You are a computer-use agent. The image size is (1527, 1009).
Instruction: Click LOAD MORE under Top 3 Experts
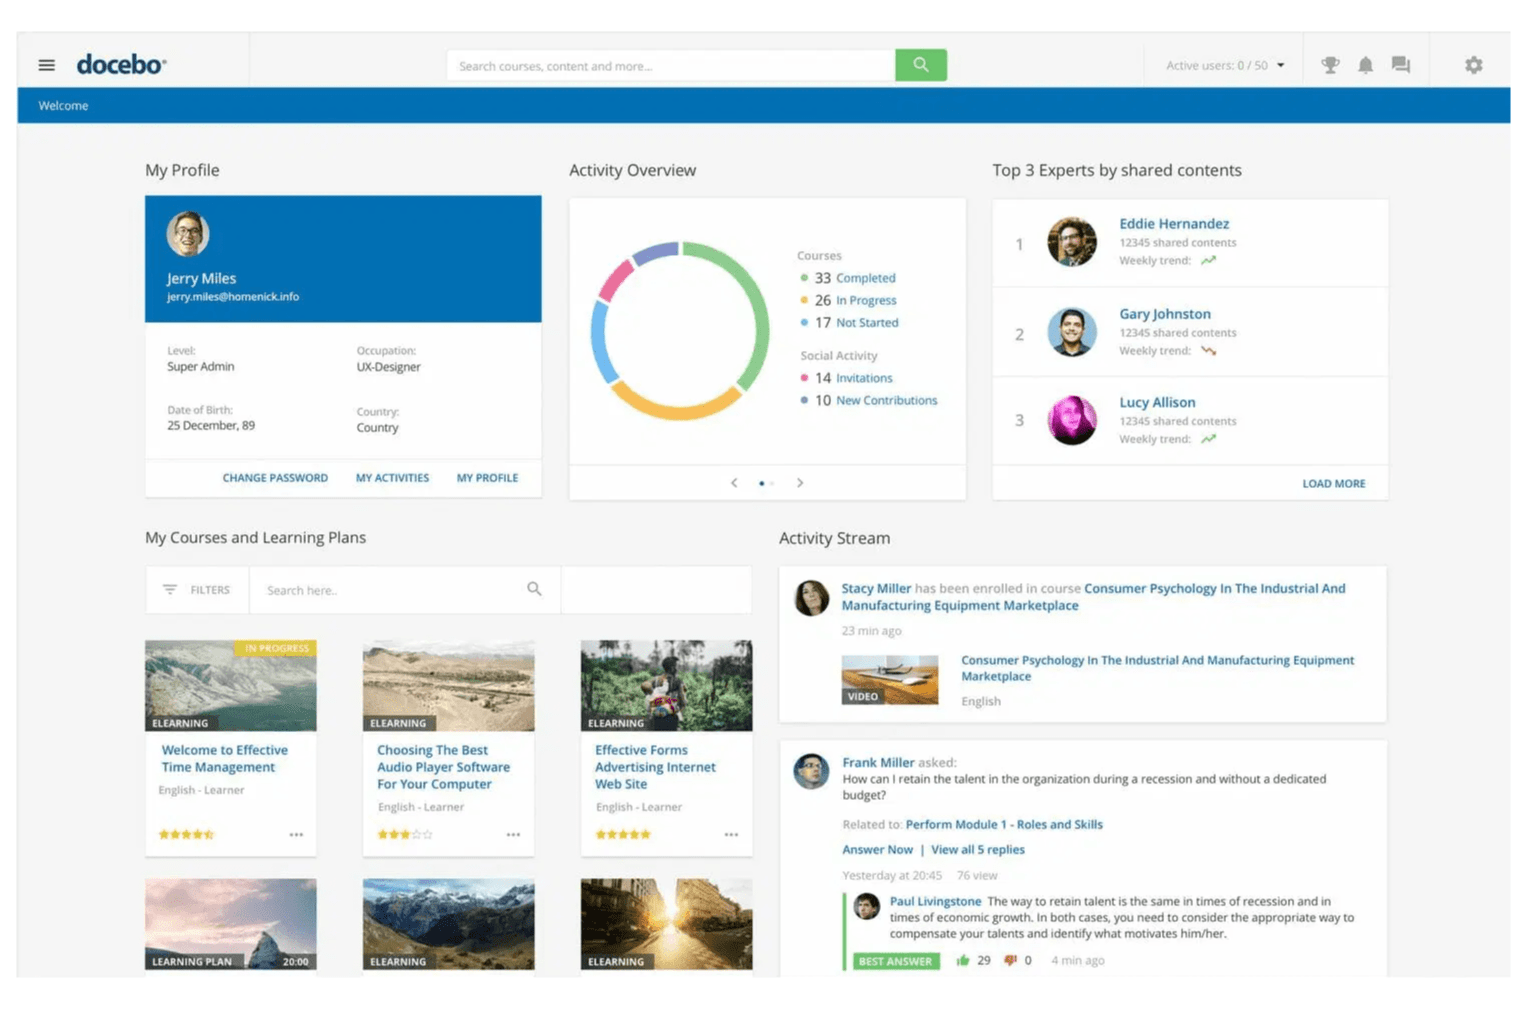tap(1333, 483)
